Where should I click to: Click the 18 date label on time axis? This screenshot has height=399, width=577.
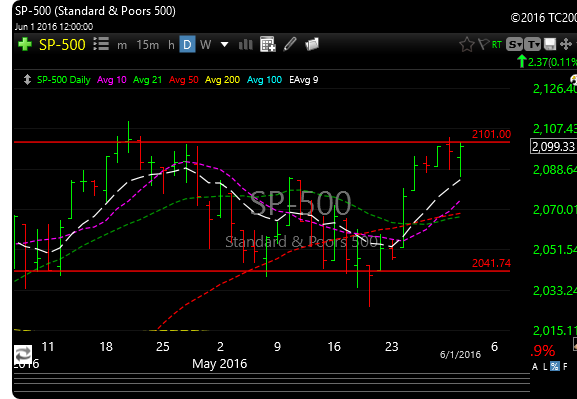coord(106,346)
